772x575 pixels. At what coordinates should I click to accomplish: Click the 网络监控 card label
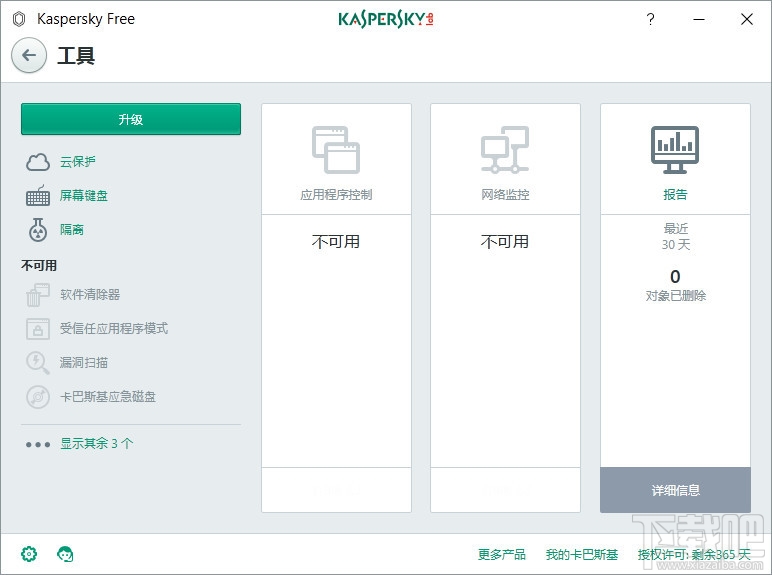point(505,194)
